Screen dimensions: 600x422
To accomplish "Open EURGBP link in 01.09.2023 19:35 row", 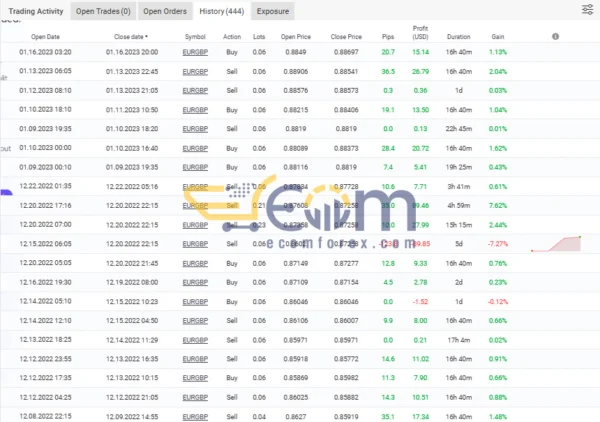I will coord(195,129).
